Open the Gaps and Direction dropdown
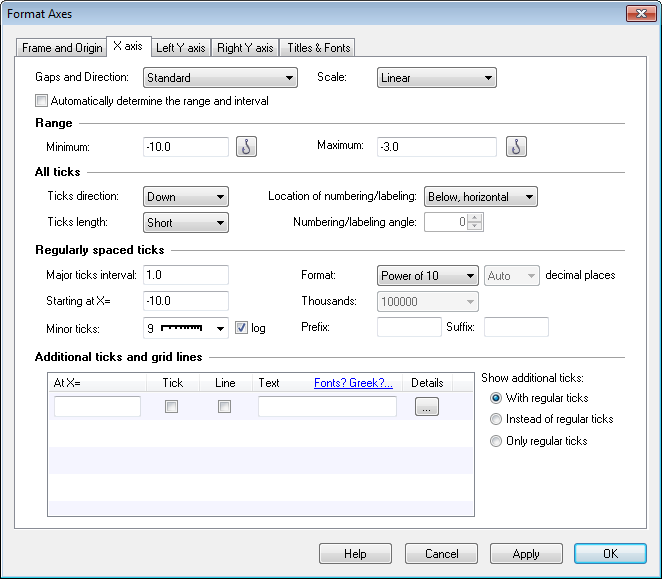Screen dimensions: 662x579 220,78
